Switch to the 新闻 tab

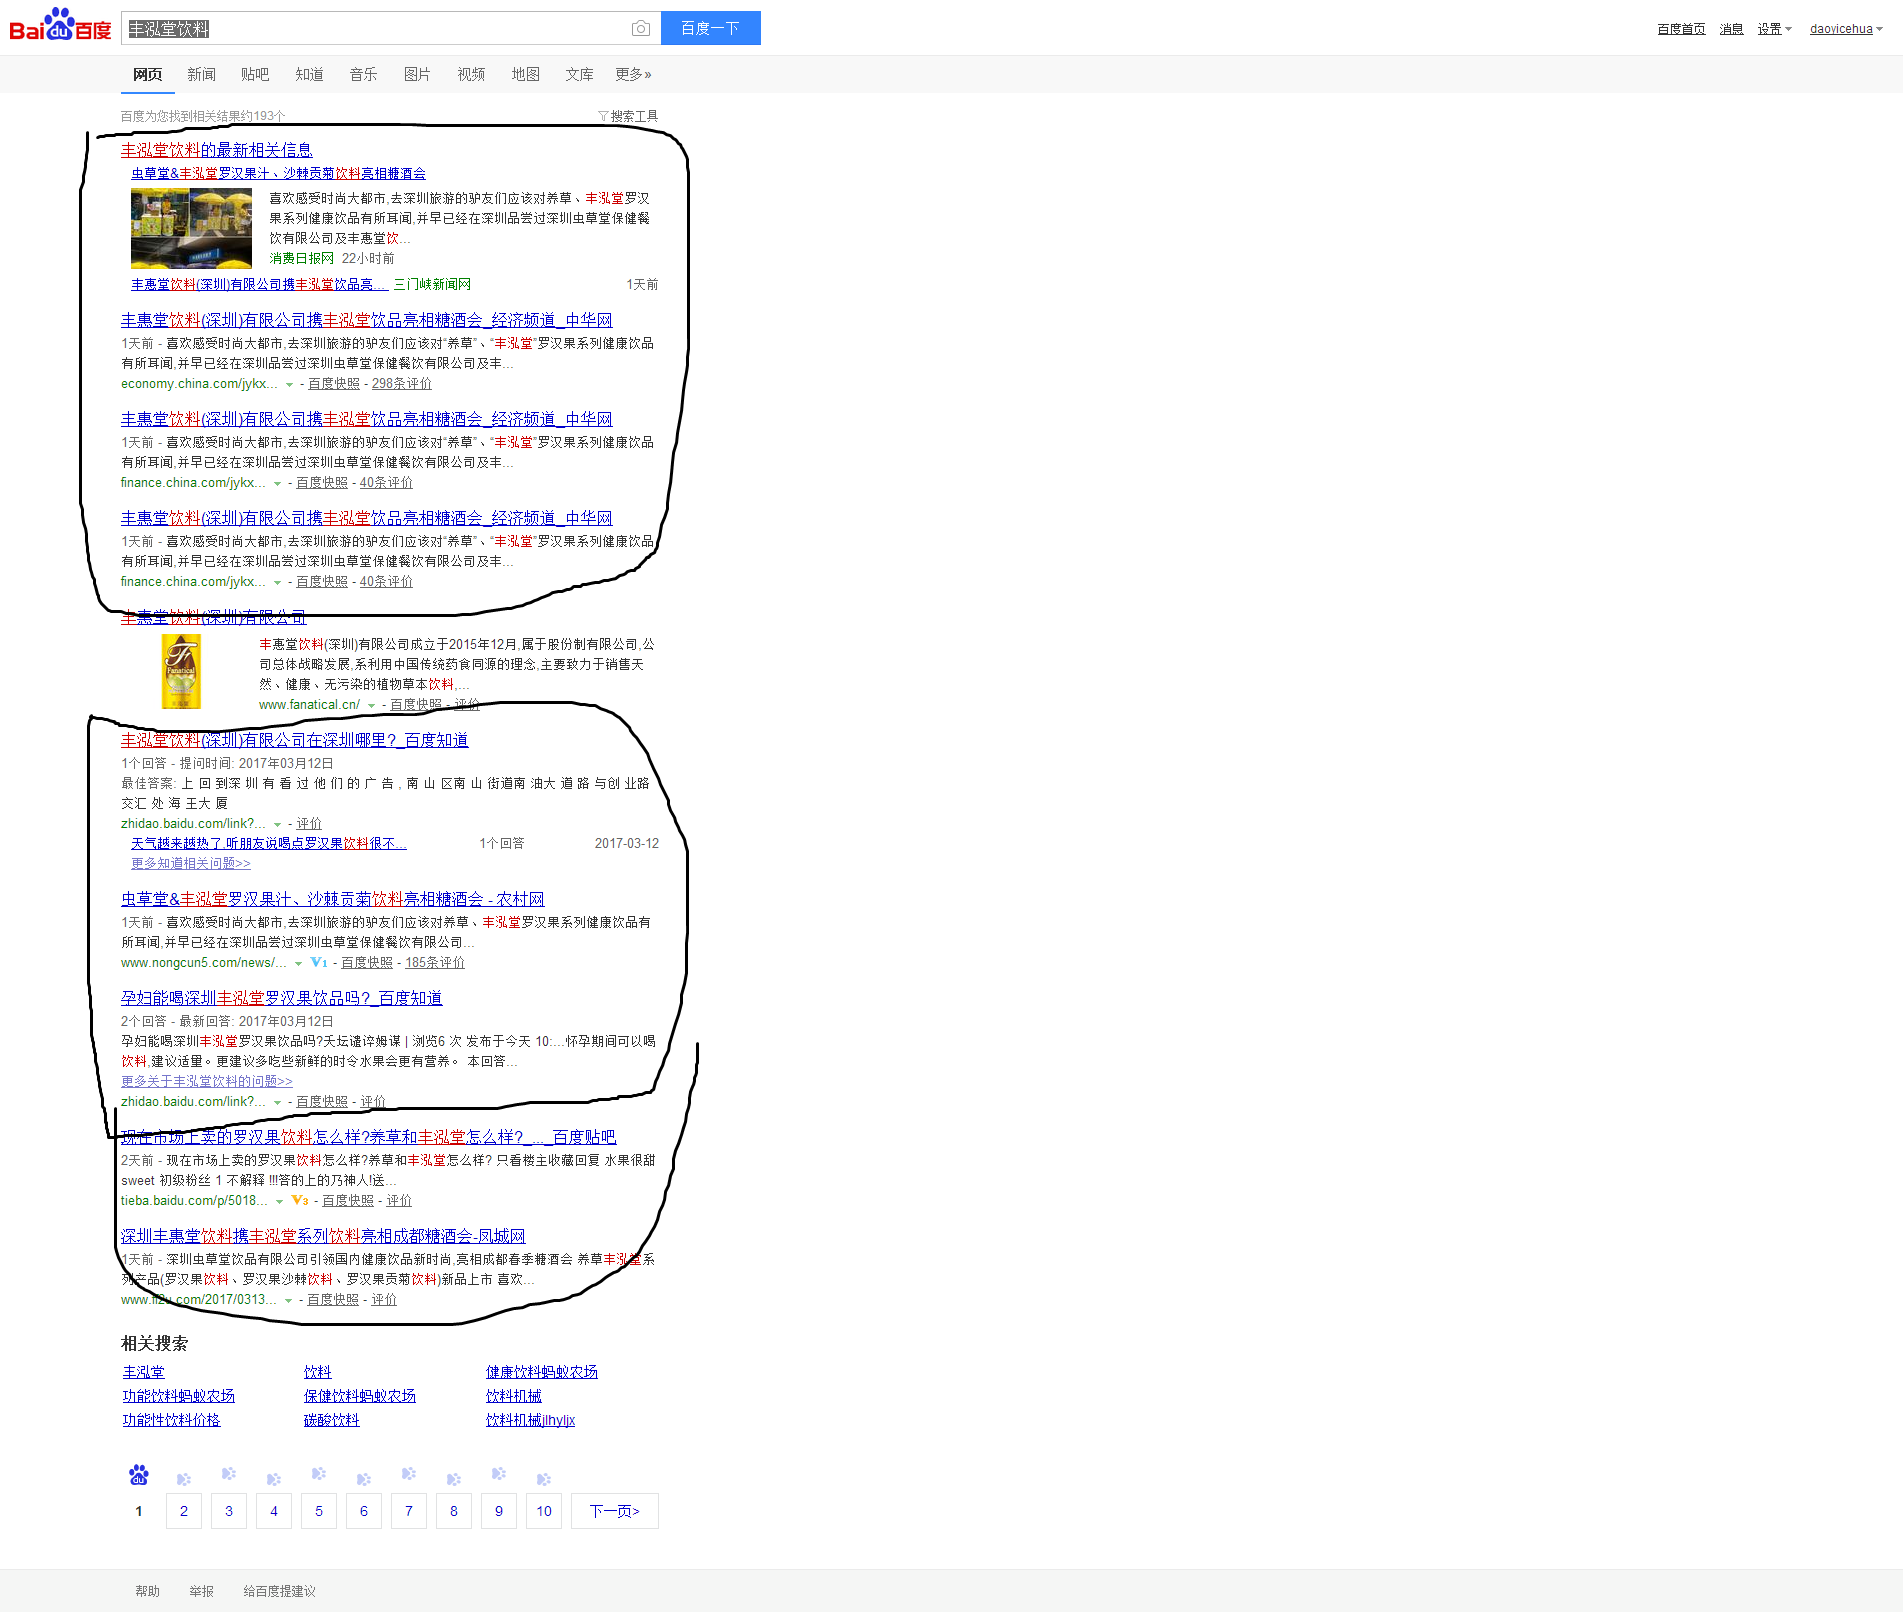pos(201,74)
